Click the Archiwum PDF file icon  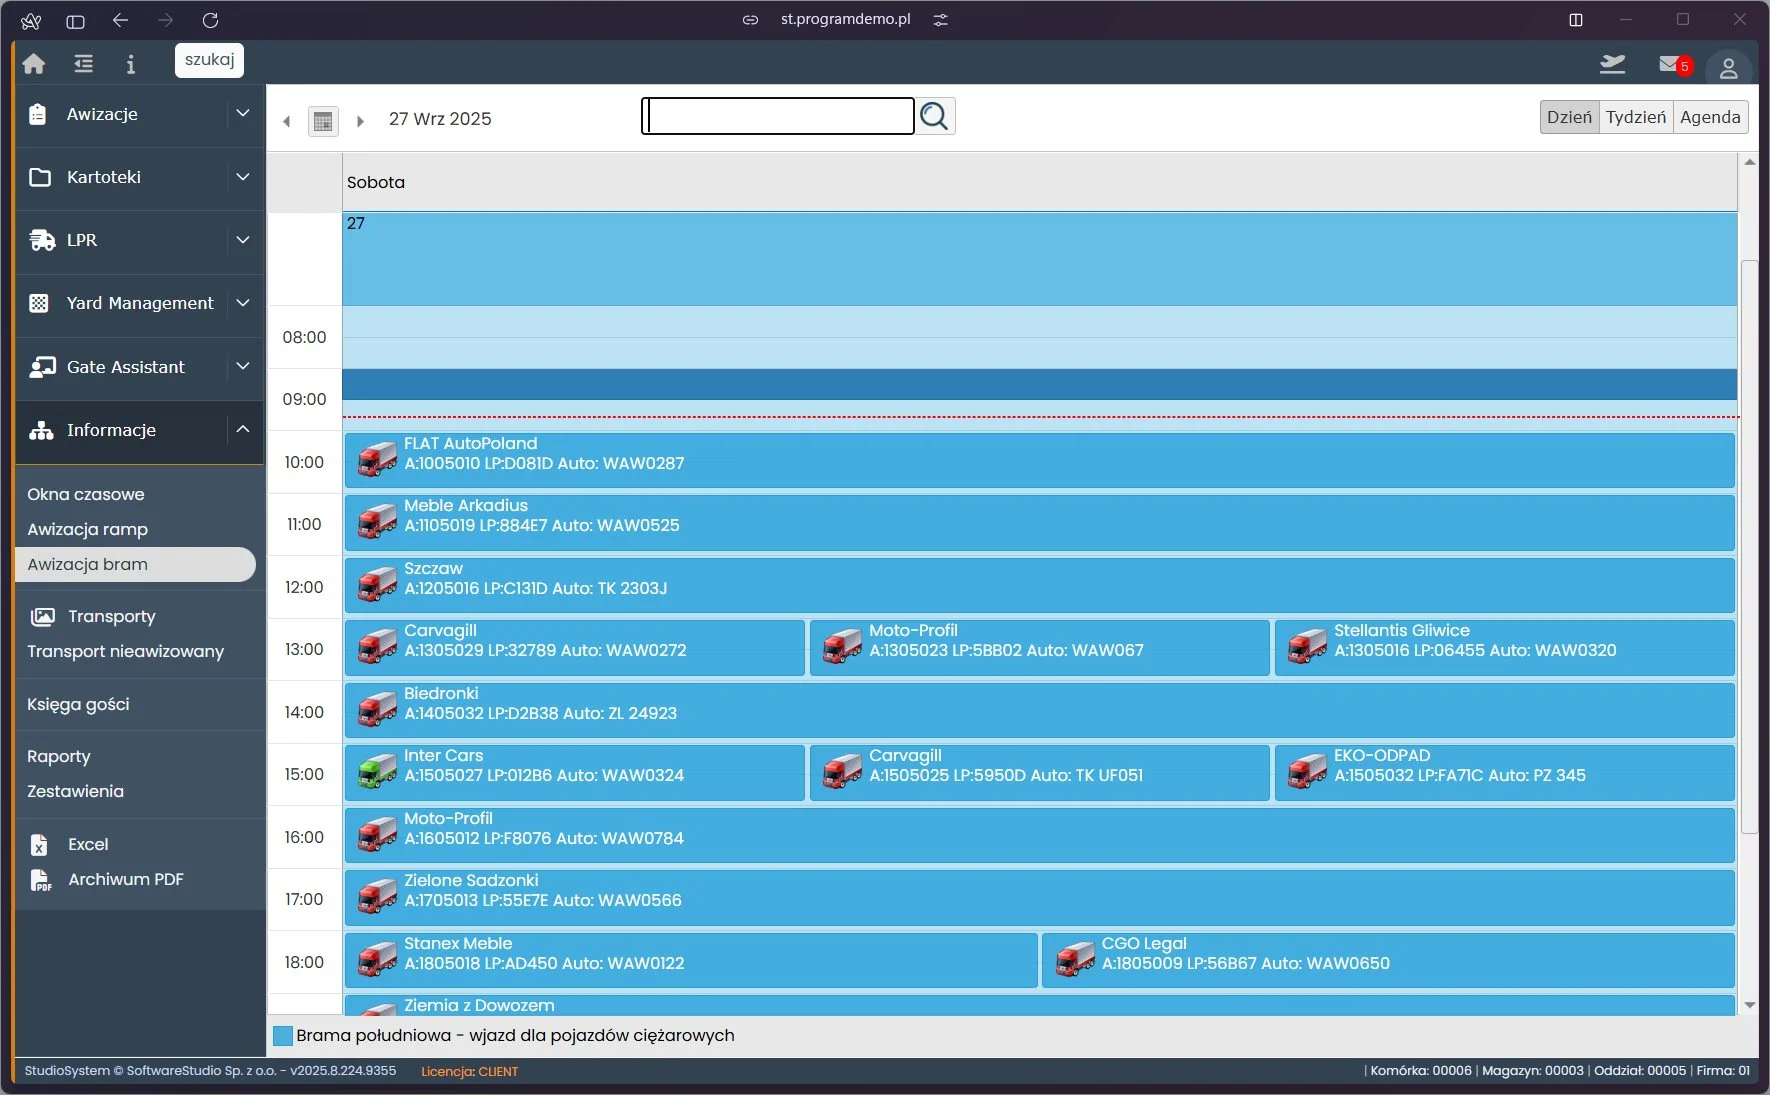40,880
